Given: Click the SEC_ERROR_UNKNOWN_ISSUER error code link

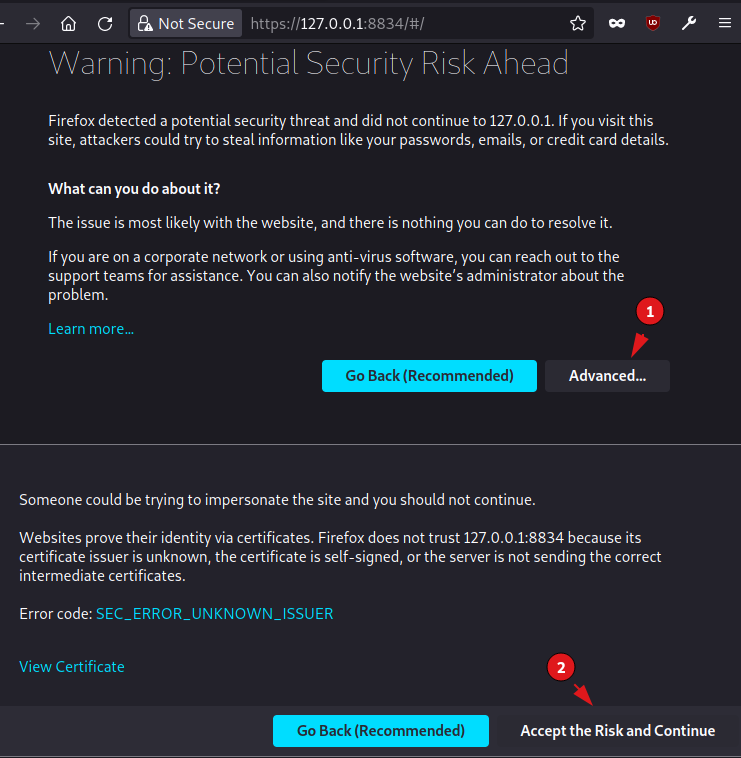Looking at the screenshot, I should (x=214, y=613).
